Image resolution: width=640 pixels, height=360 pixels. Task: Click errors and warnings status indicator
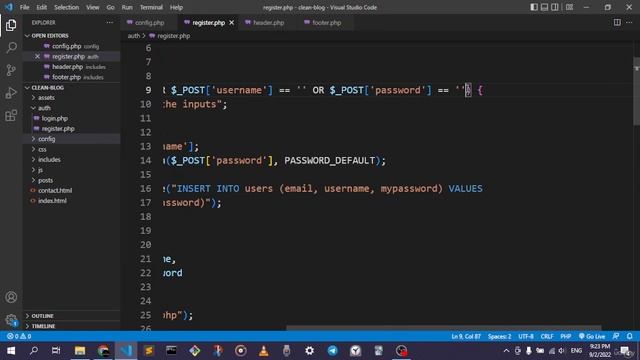[x=19, y=336]
